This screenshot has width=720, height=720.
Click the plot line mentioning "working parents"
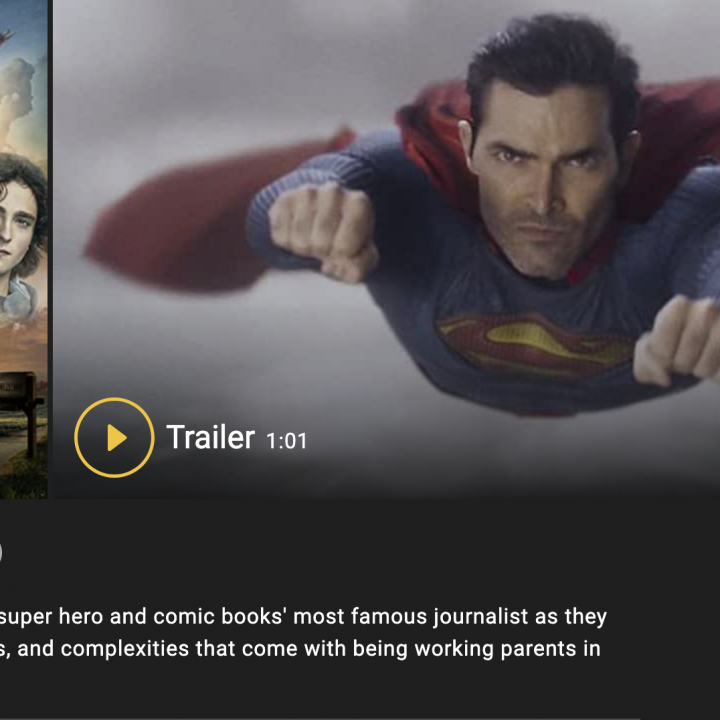coord(300,649)
